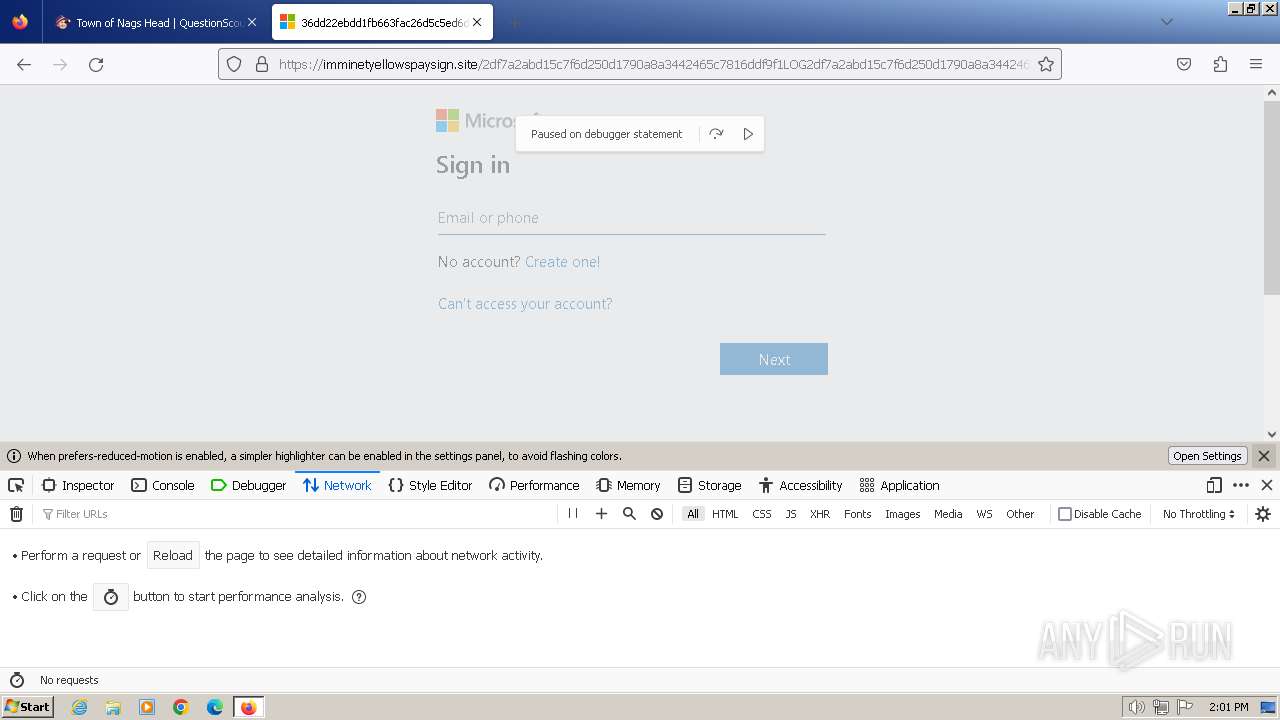Filter requests by XHR

820,514
